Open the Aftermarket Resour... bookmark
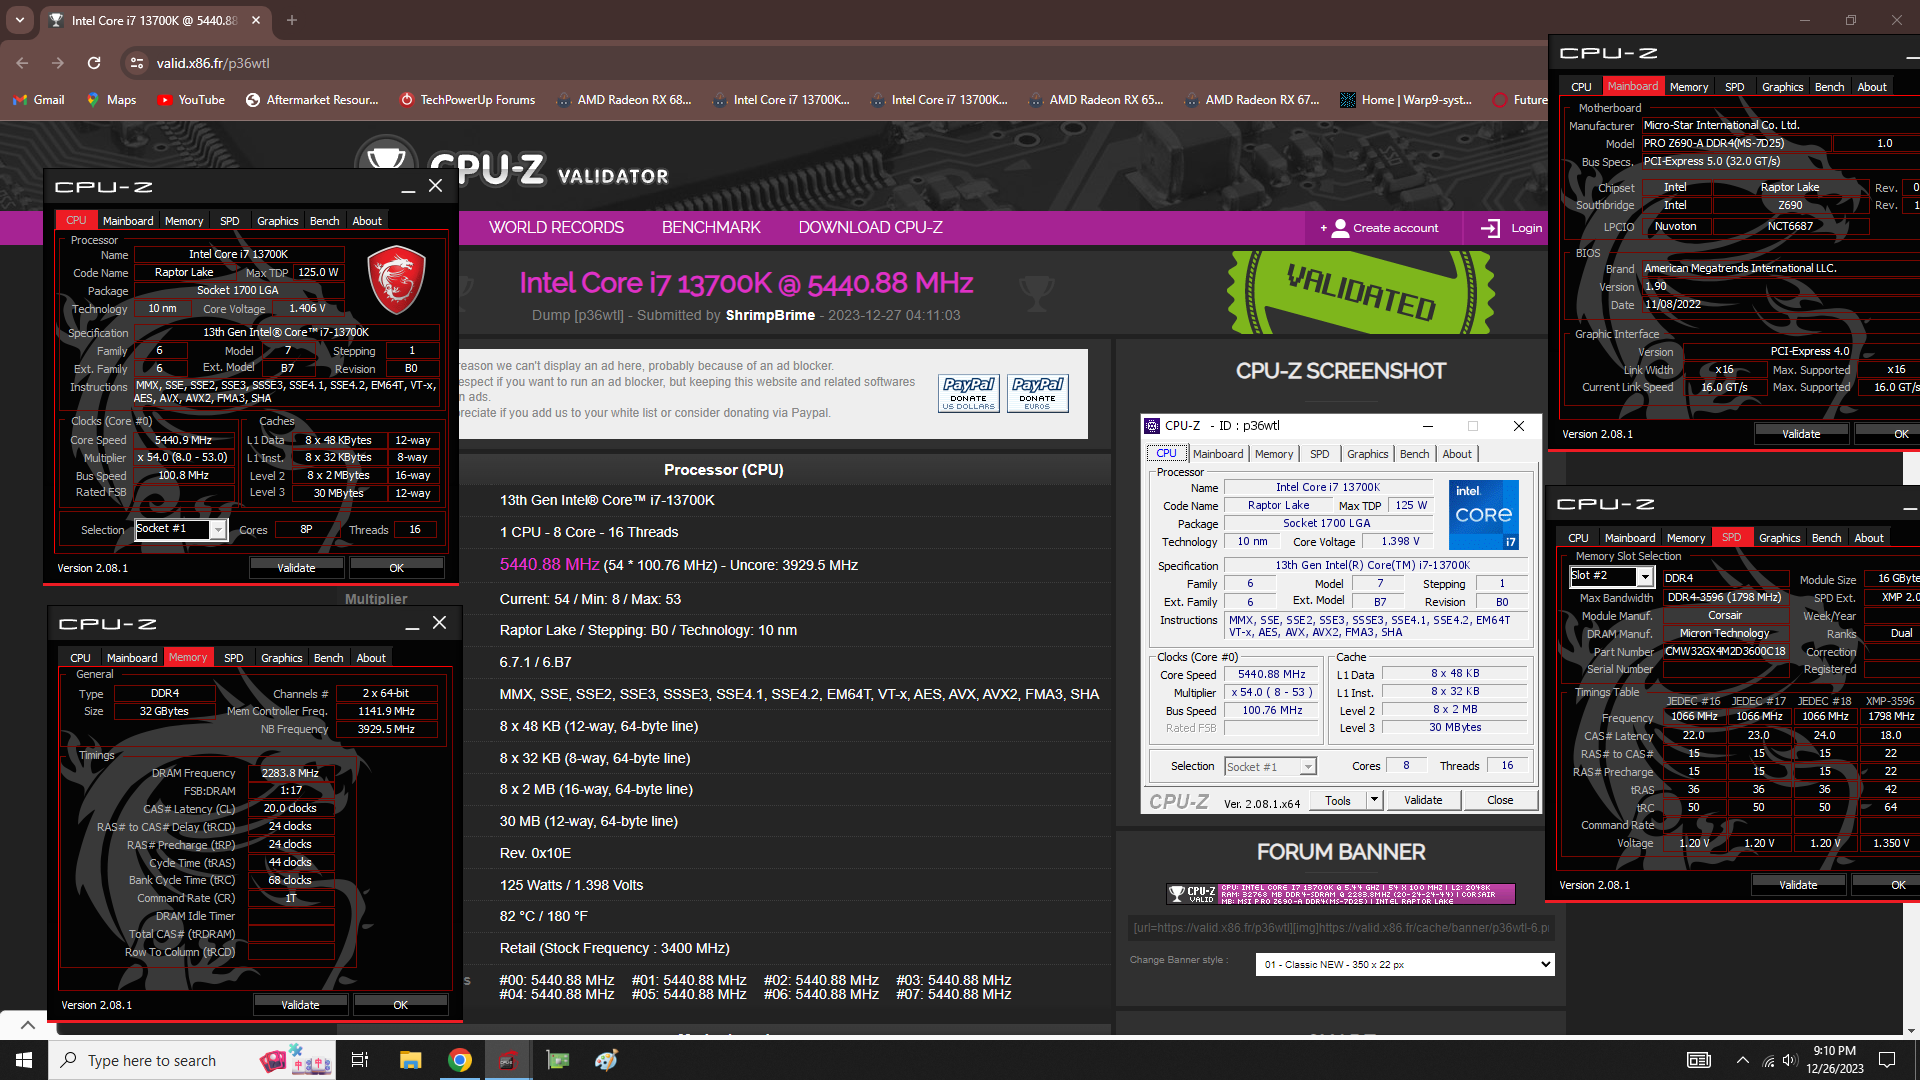The width and height of the screenshot is (1920, 1080). pyautogui.click(x=312, y=100)
